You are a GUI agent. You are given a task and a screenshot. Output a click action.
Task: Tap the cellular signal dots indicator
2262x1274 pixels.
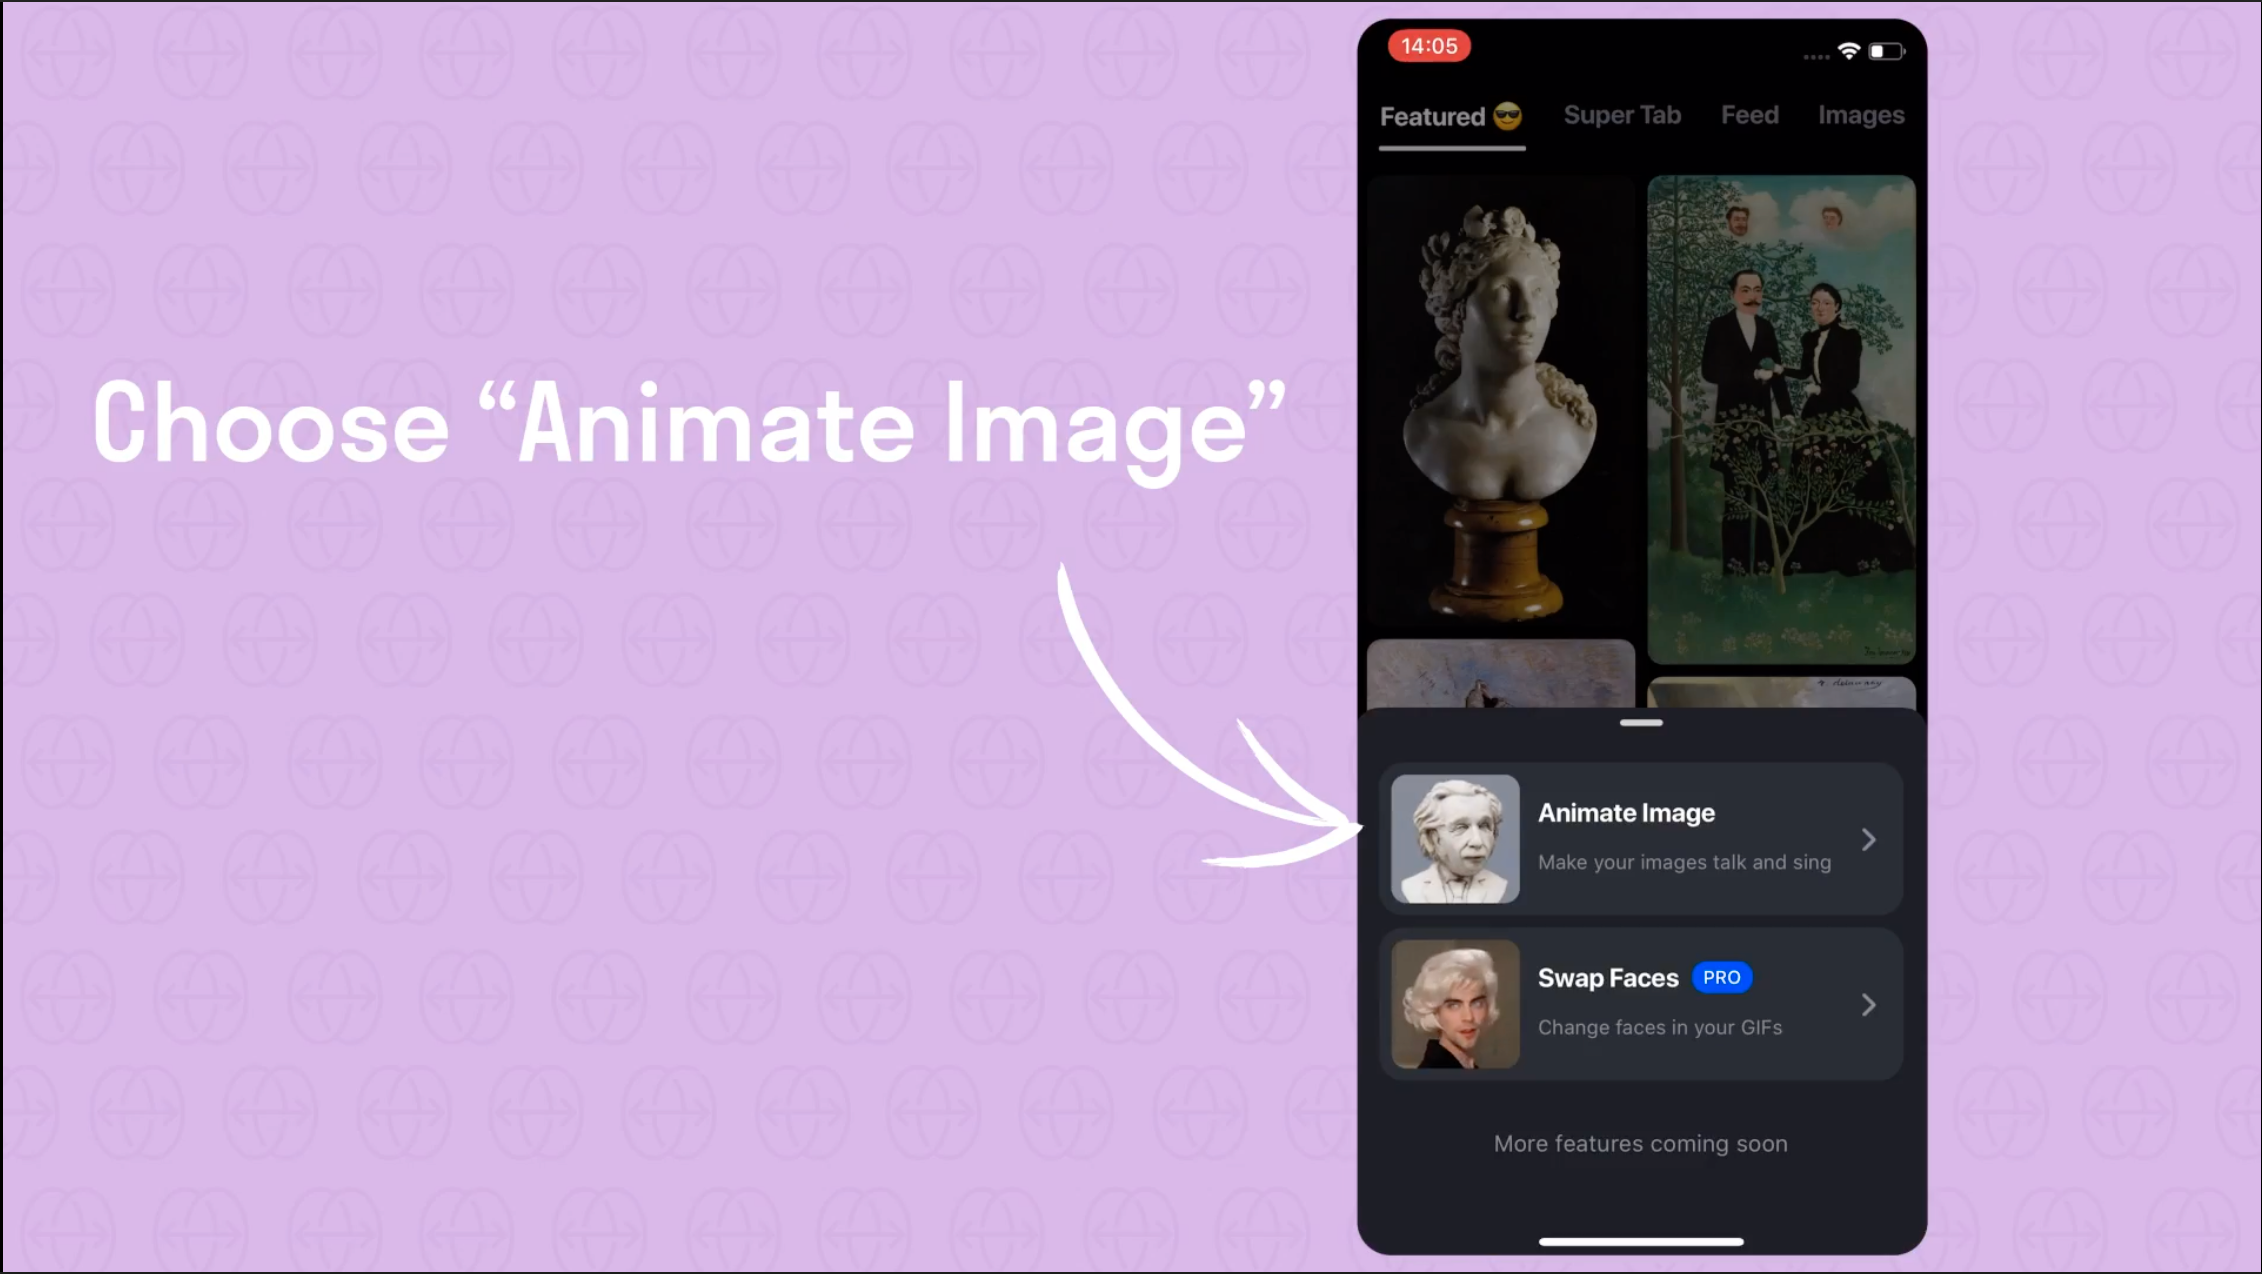pyautogui.click(x=1815, y=57)
